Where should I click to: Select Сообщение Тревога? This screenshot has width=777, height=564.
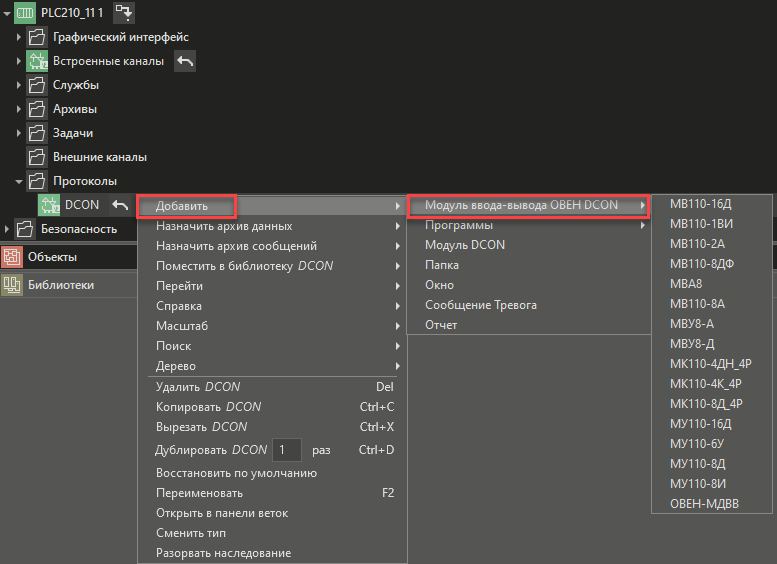click(529, 305)
